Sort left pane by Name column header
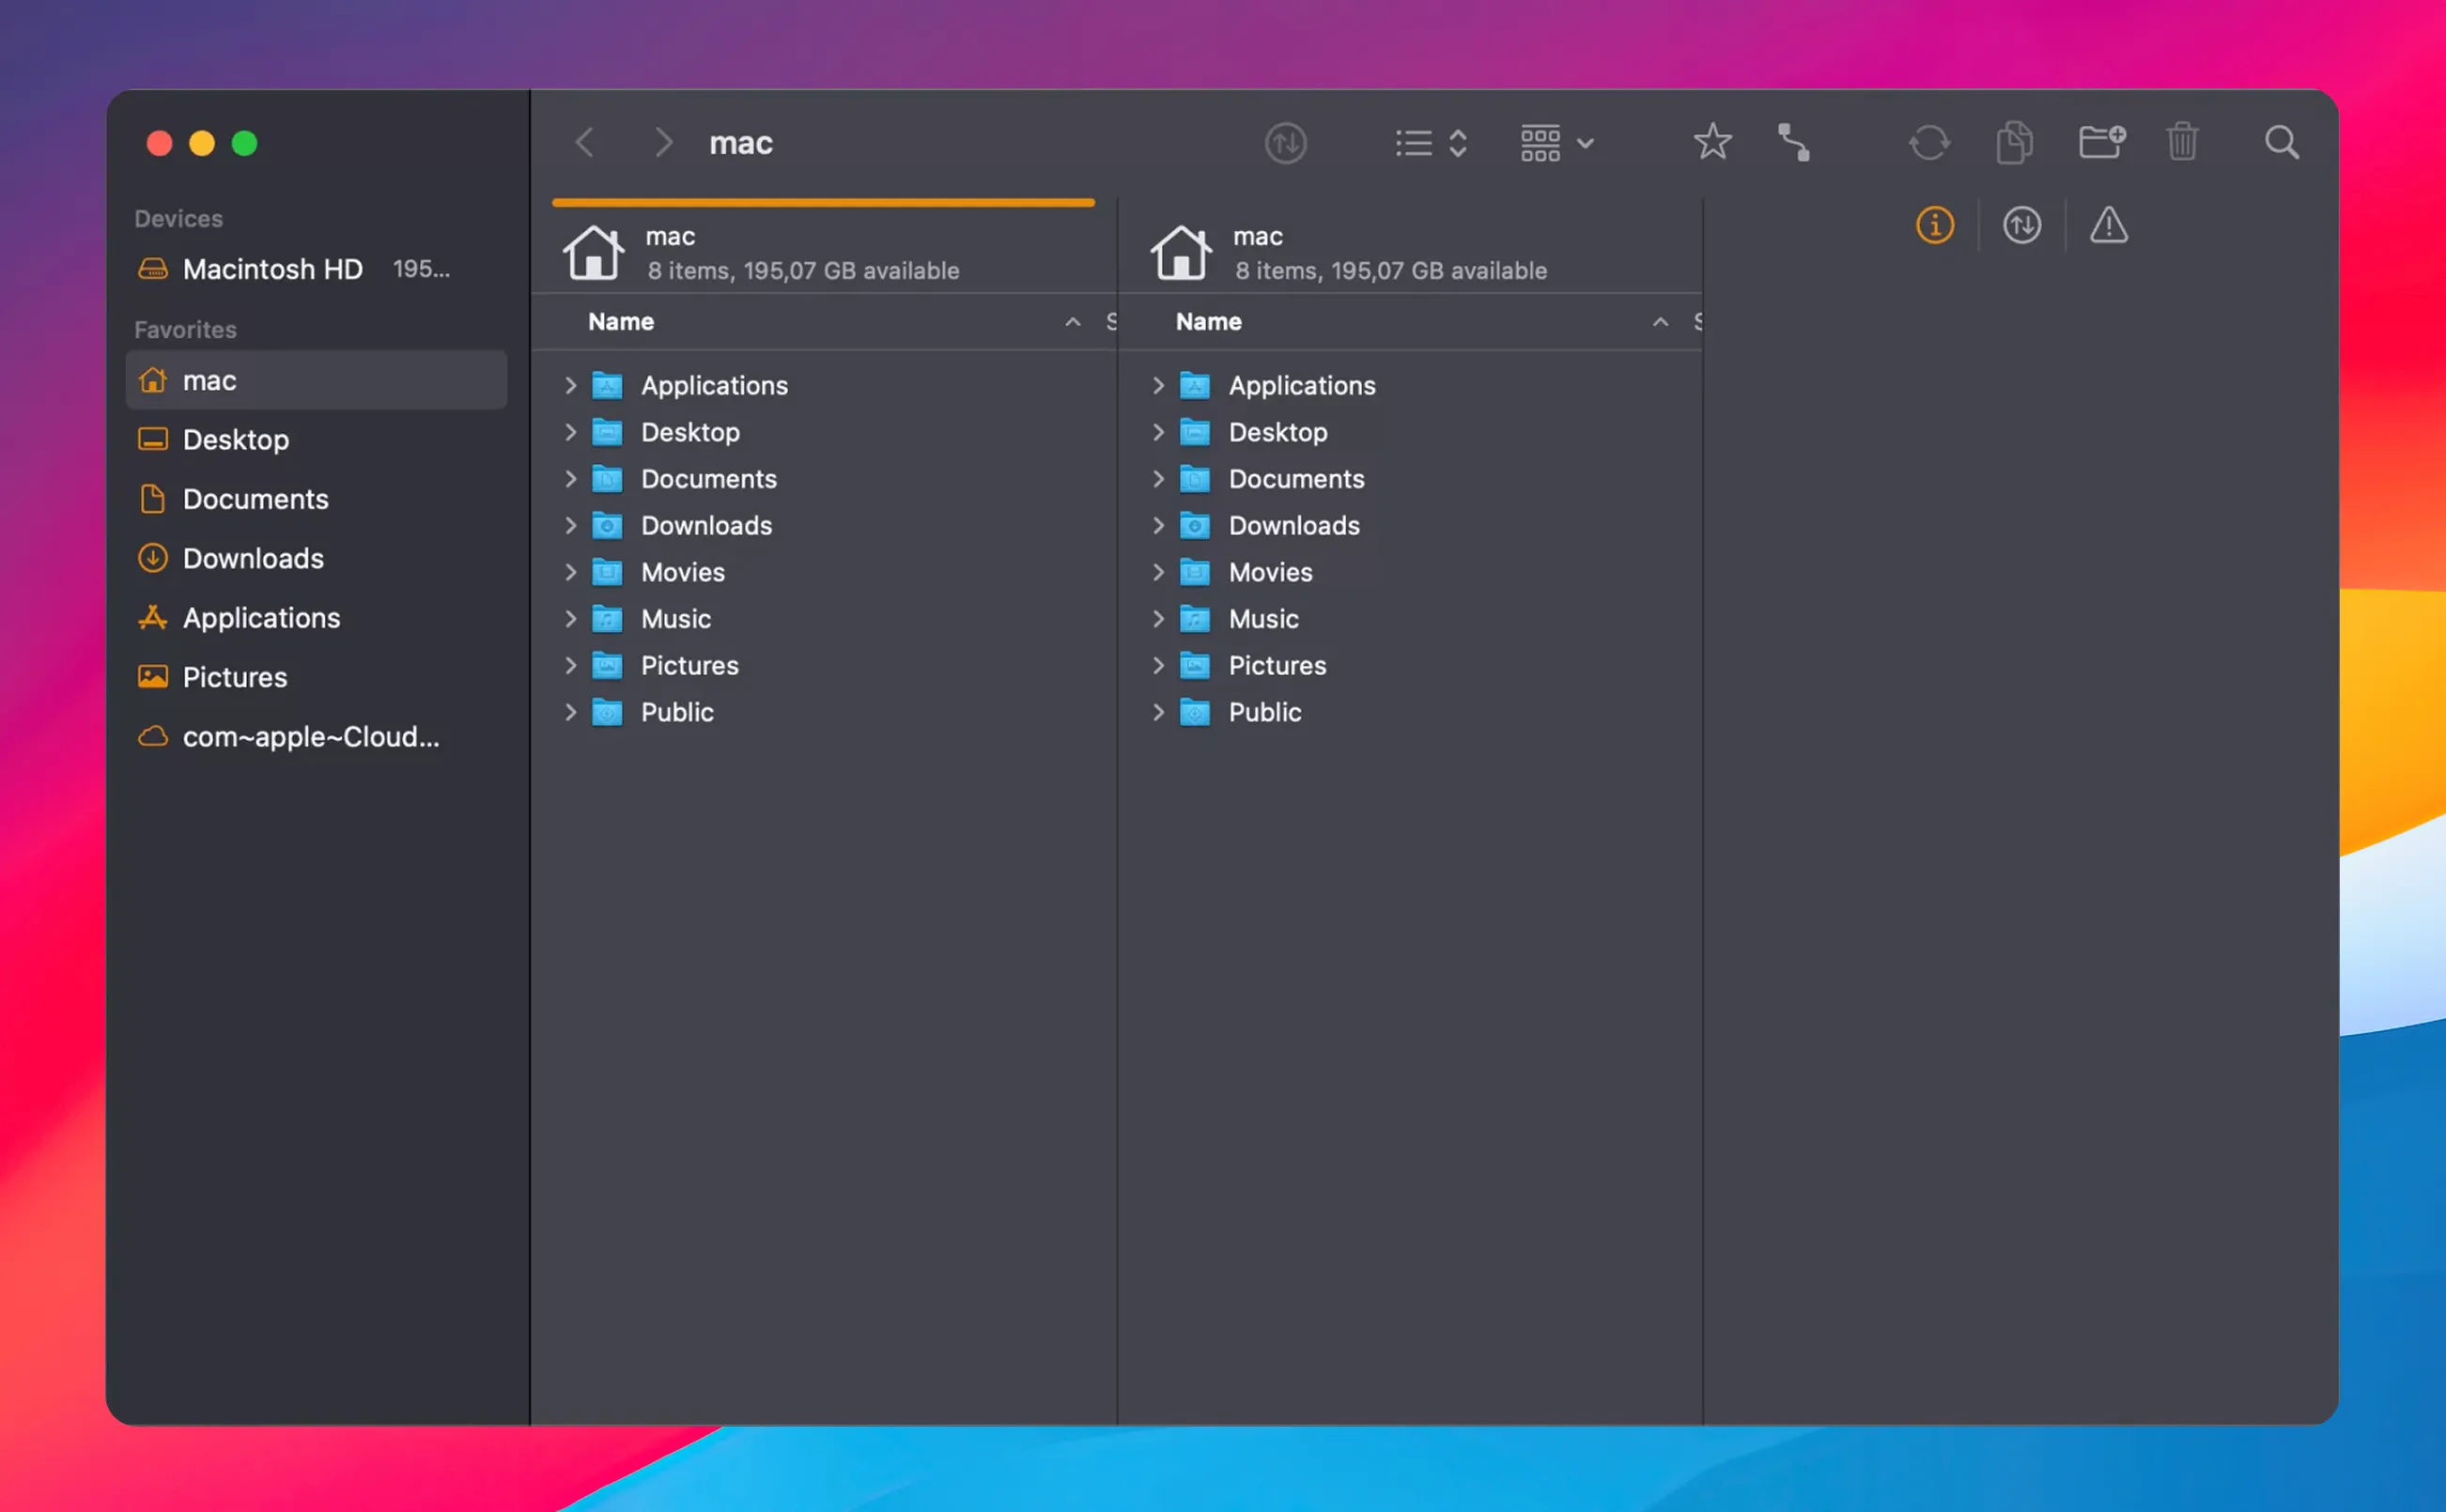This screenshot has height=1512, width=2446. tap(621, 322)
